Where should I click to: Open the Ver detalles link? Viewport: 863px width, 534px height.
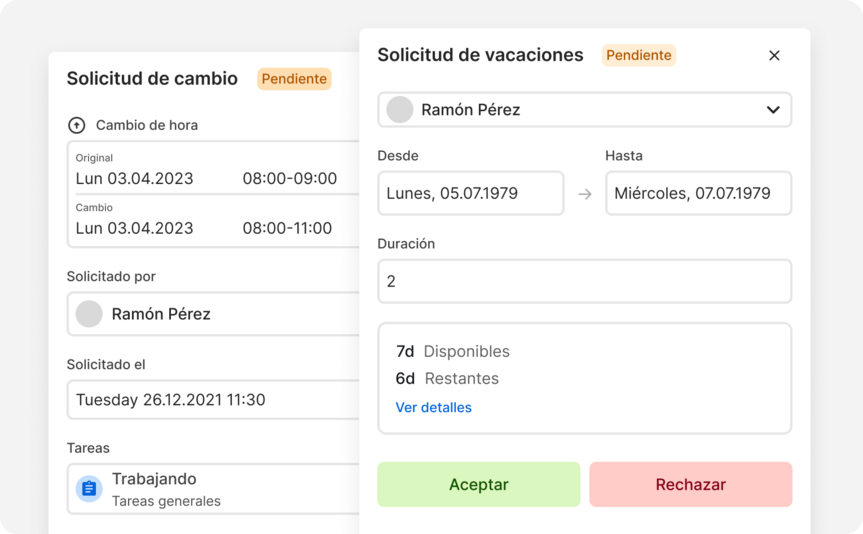tap(433, 407)
